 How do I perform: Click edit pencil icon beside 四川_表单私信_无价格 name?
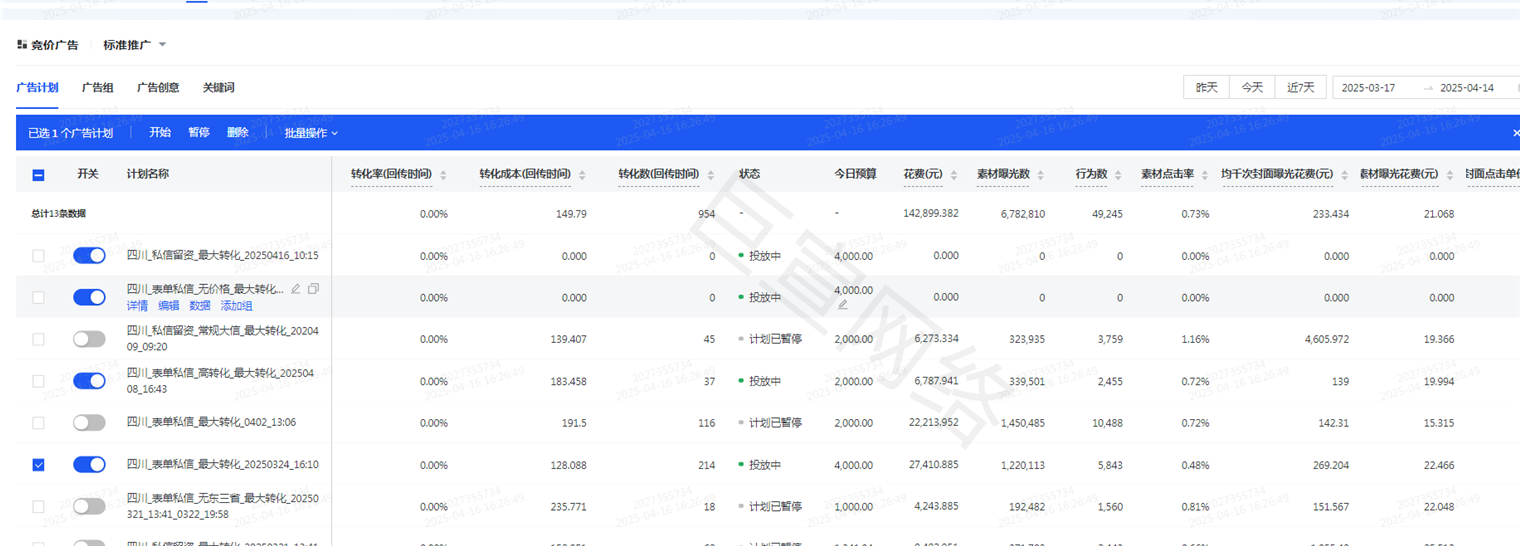pos(295,289)
